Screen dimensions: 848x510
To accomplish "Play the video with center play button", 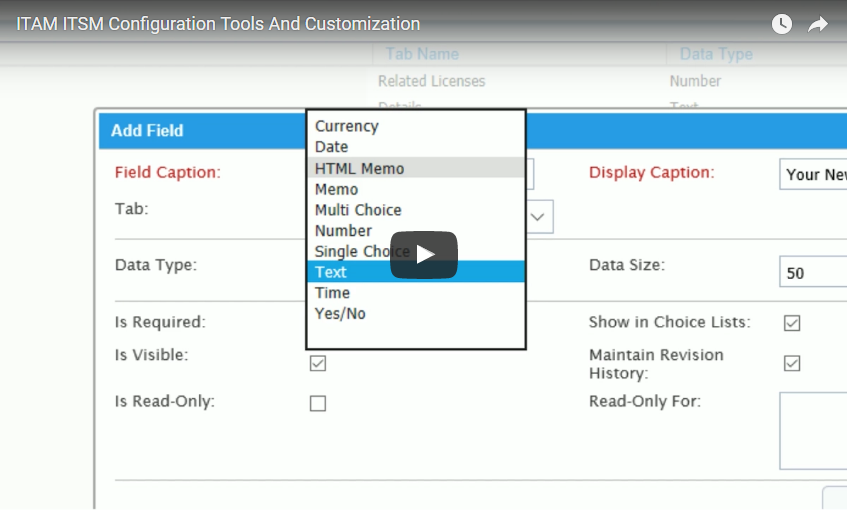I will [x=424, y=255].
